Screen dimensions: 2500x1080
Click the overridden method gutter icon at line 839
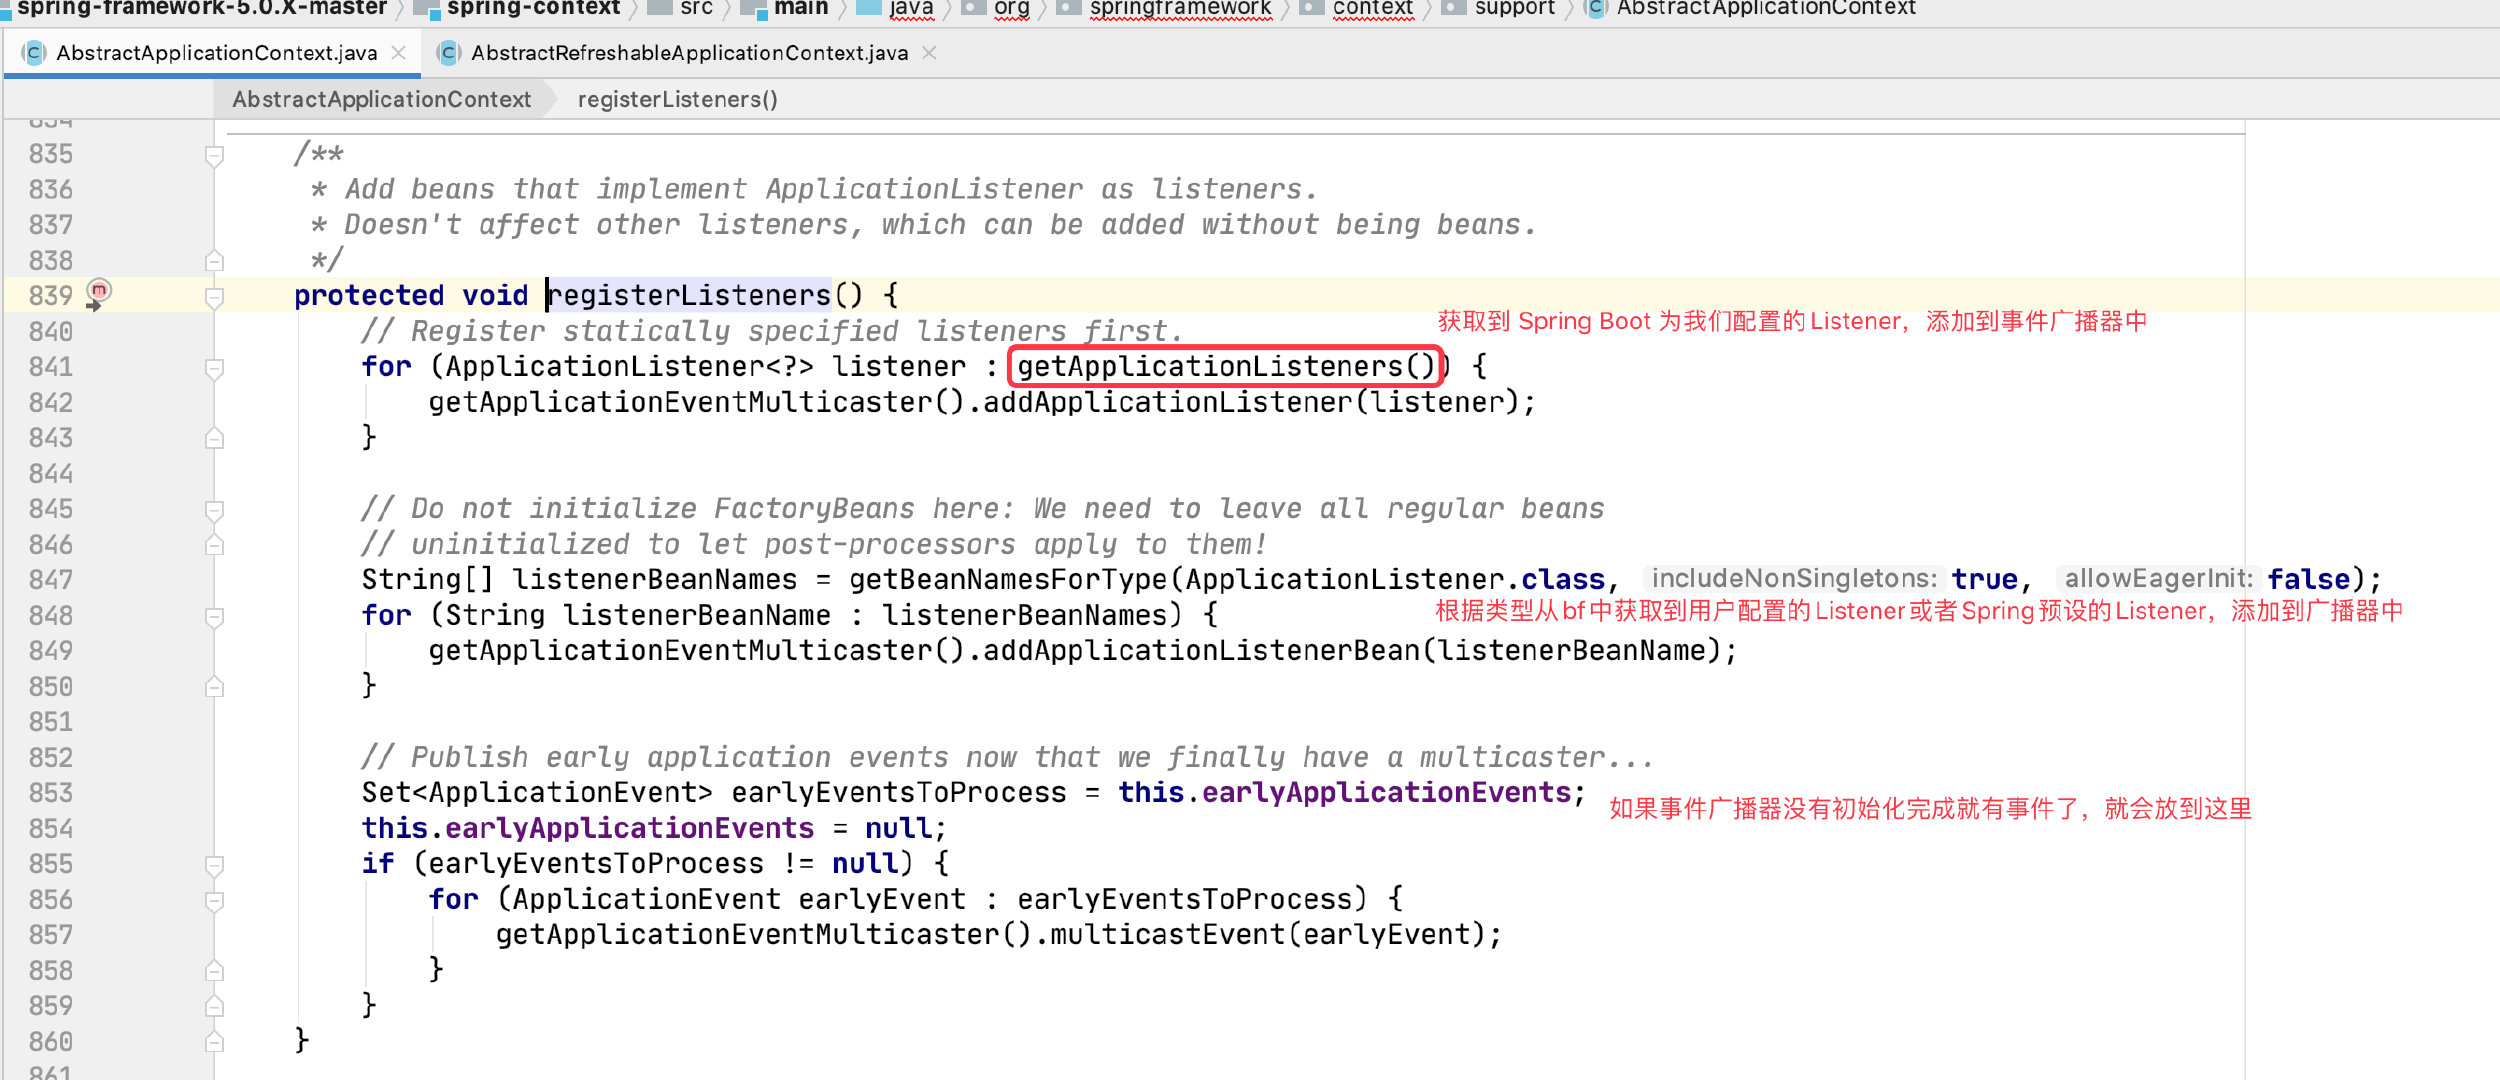point(98,292)
